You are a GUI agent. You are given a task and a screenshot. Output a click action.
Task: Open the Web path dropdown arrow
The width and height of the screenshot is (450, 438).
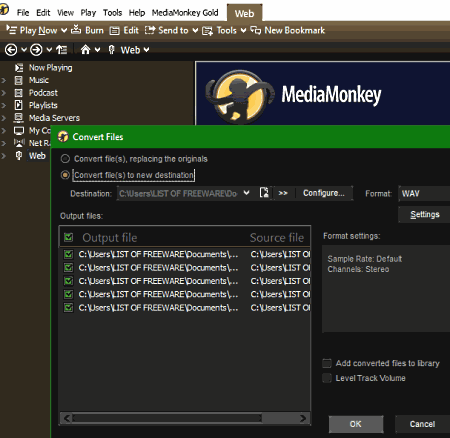coord(146,50)
